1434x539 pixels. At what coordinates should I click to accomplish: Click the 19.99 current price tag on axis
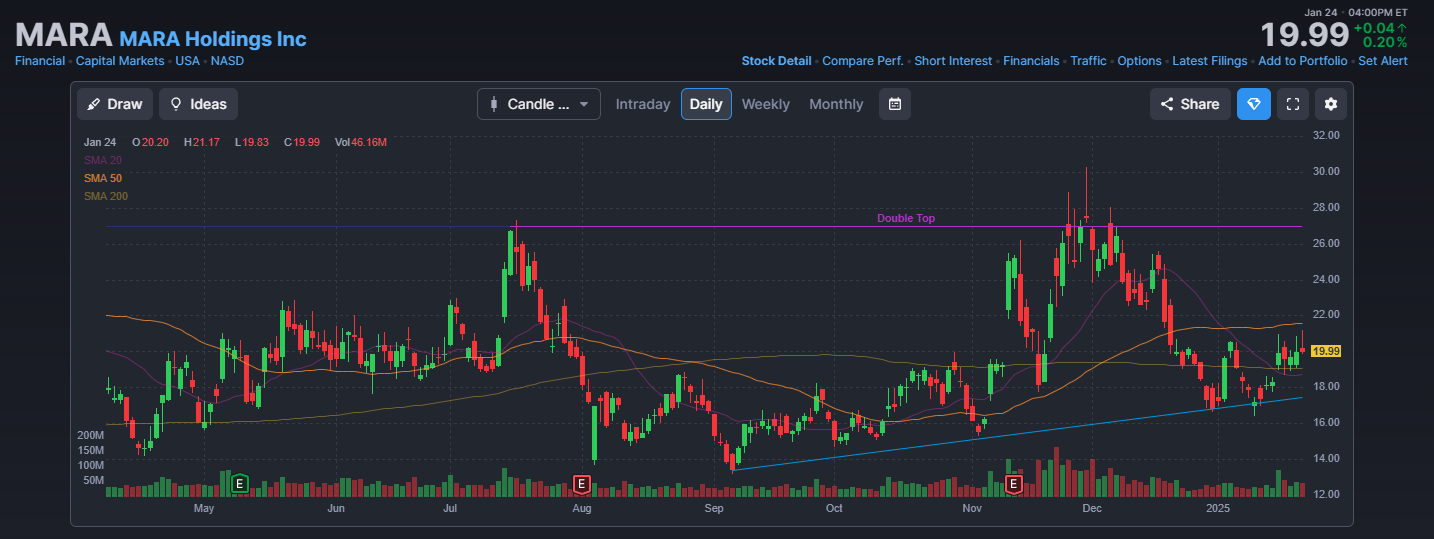(x=1325, y=351)
